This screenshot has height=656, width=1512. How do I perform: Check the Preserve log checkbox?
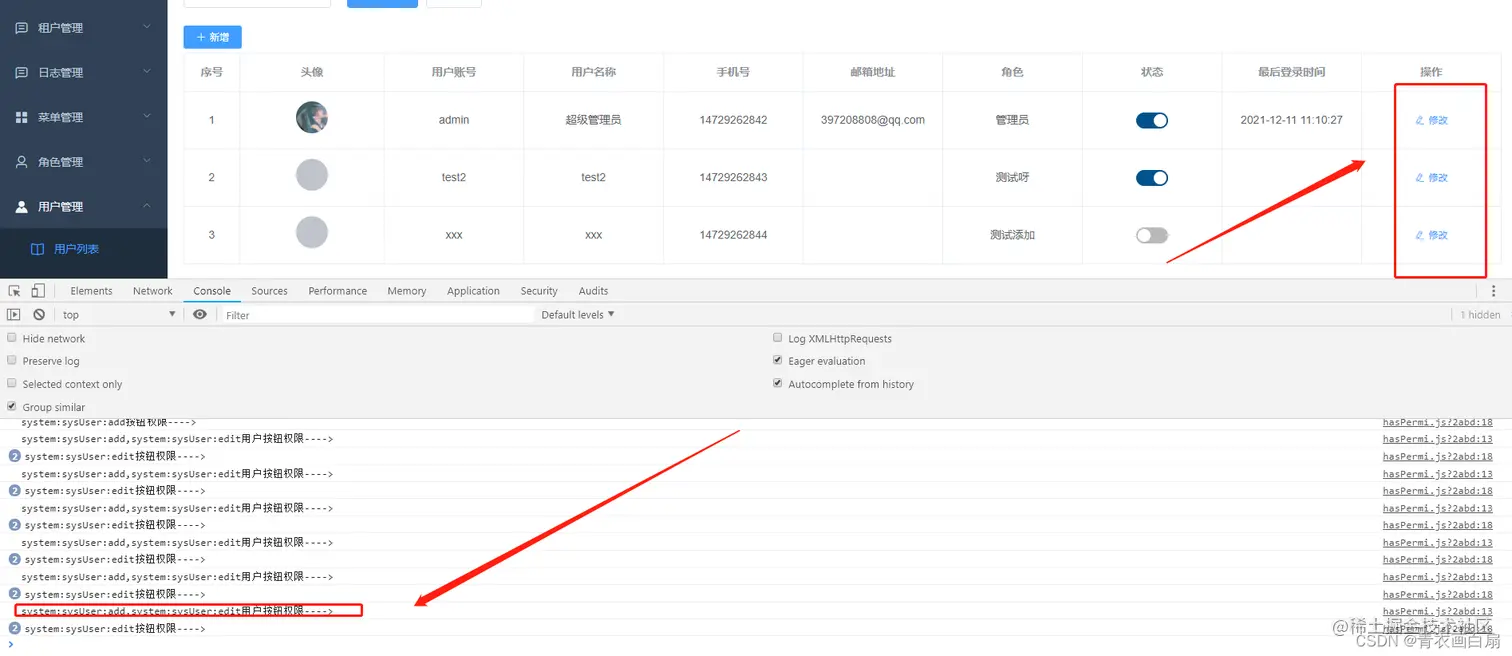12,360
